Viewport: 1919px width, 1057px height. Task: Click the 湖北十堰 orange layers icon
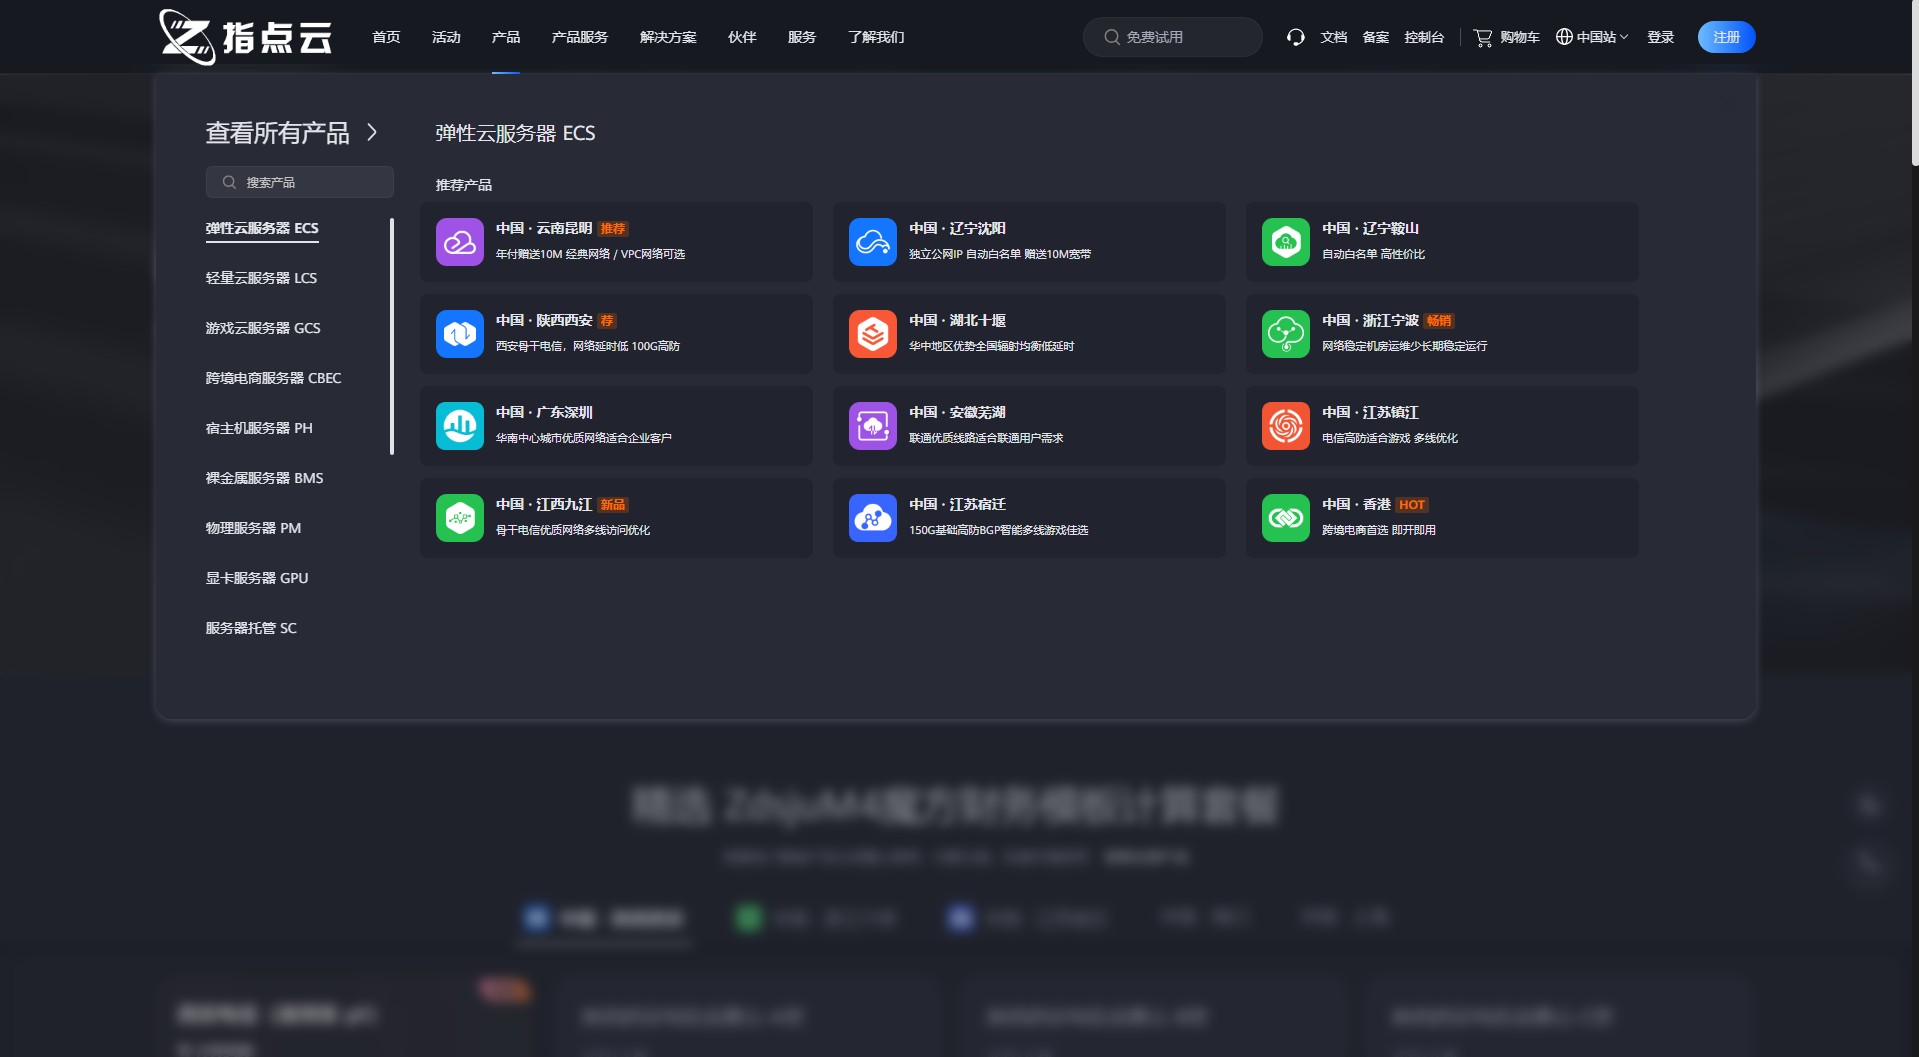click(873, 334)
